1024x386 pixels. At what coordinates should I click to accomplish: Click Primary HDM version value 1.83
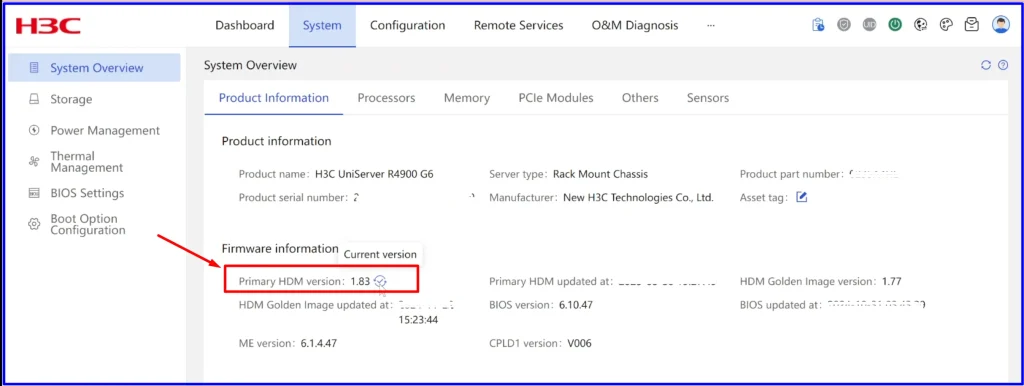click(360, 281)
